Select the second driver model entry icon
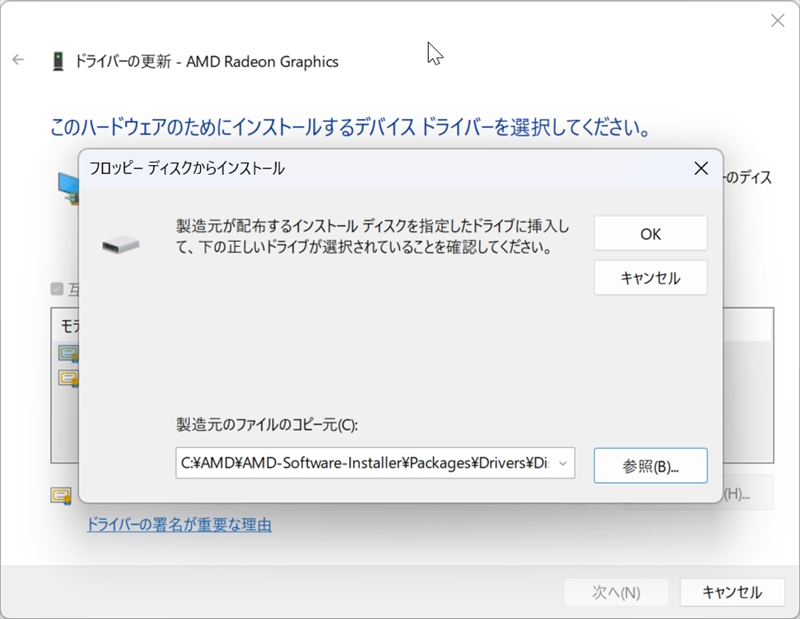 pyautogui.click(x=68, y=379)
